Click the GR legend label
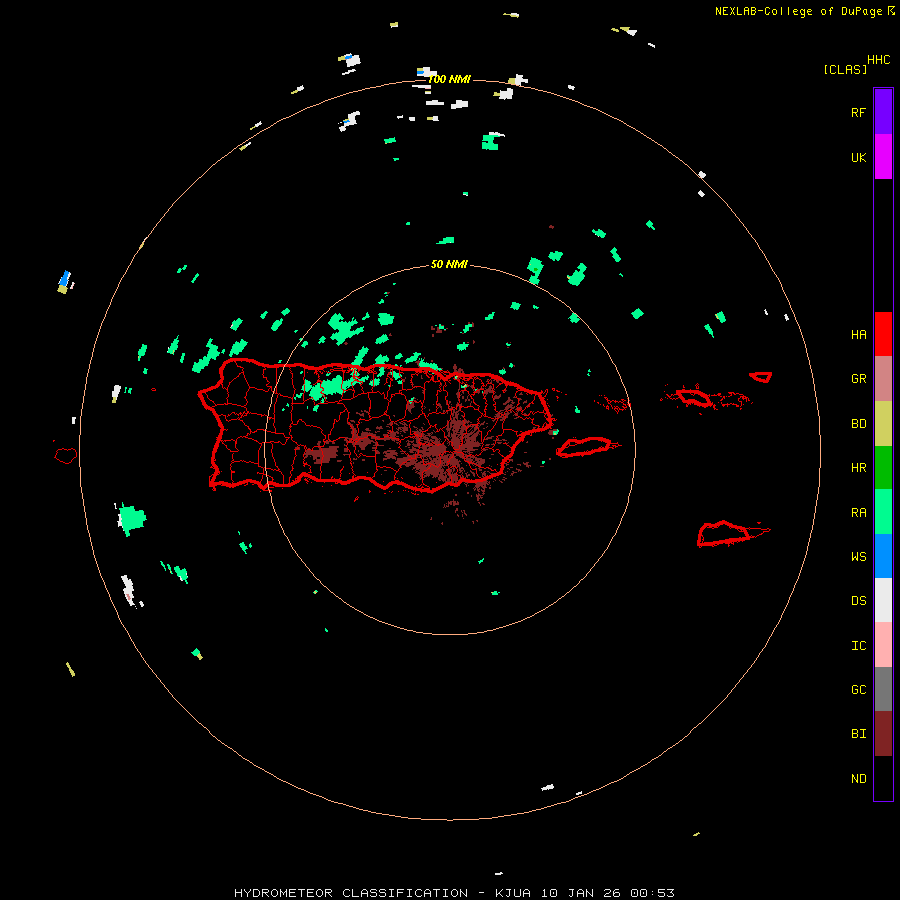The image size is (900, 900). 858,379
